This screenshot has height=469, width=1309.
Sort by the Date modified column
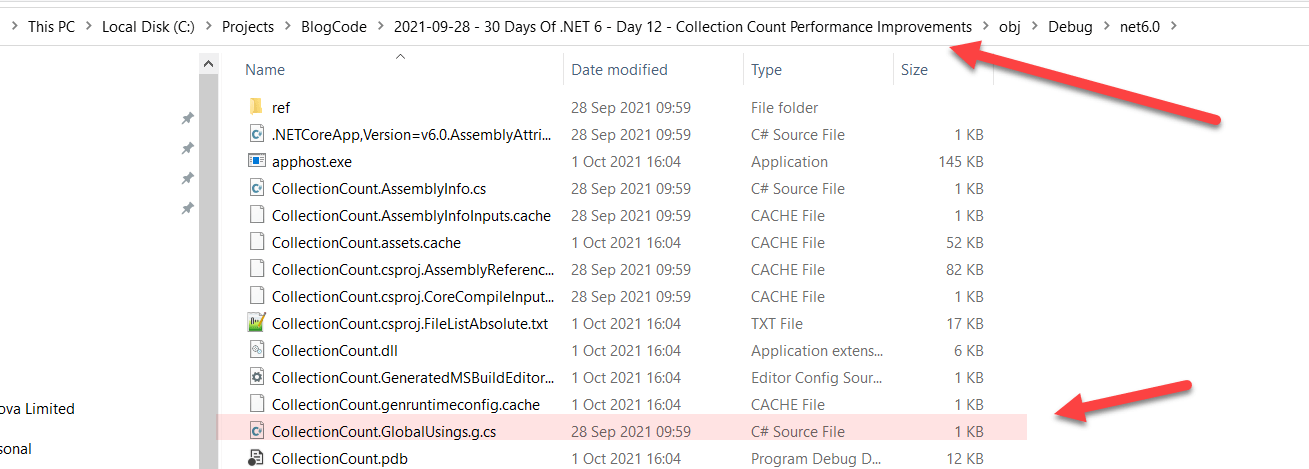(619, 70)
